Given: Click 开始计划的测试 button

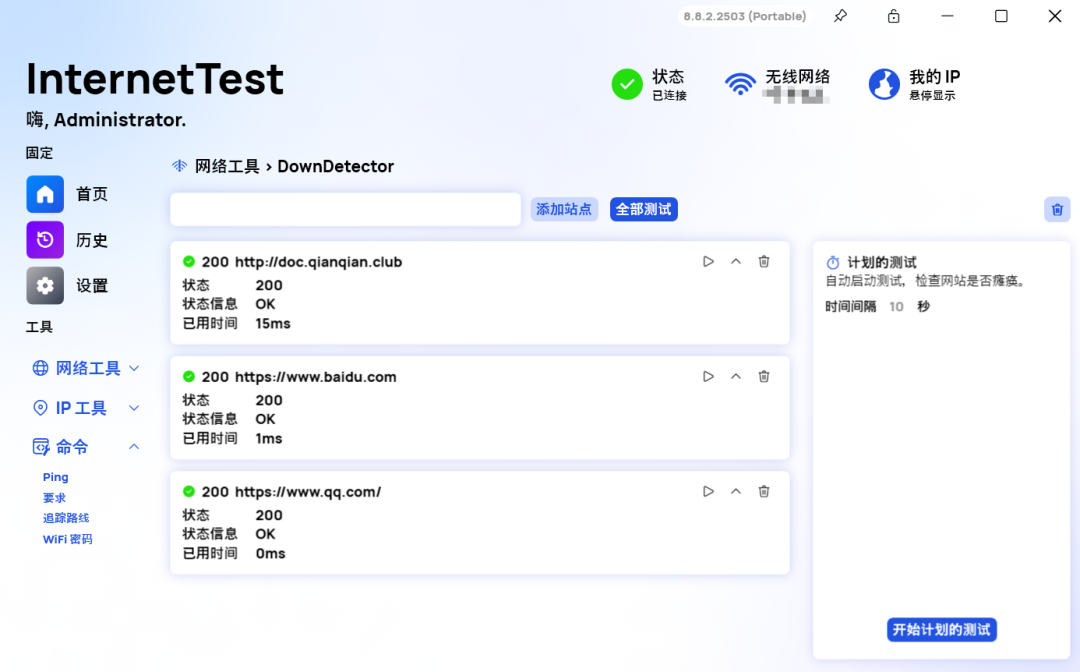Looking at the screenshot, I should pyautogui.click(x=941, y=629).
